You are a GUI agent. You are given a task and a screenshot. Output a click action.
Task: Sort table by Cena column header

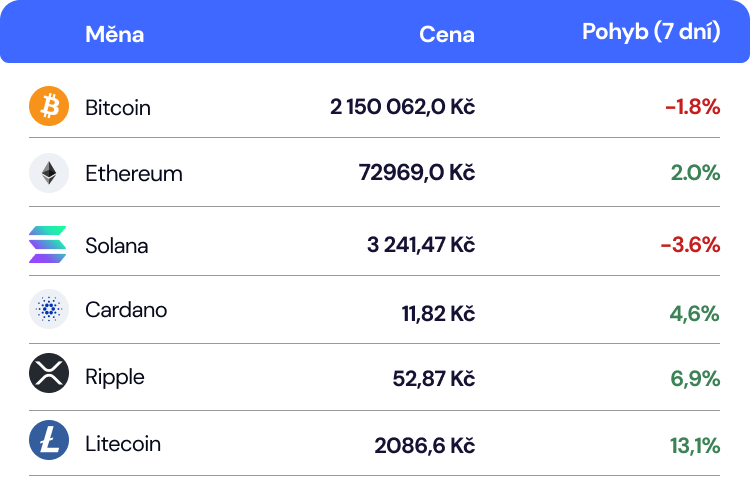coord(447,34)
